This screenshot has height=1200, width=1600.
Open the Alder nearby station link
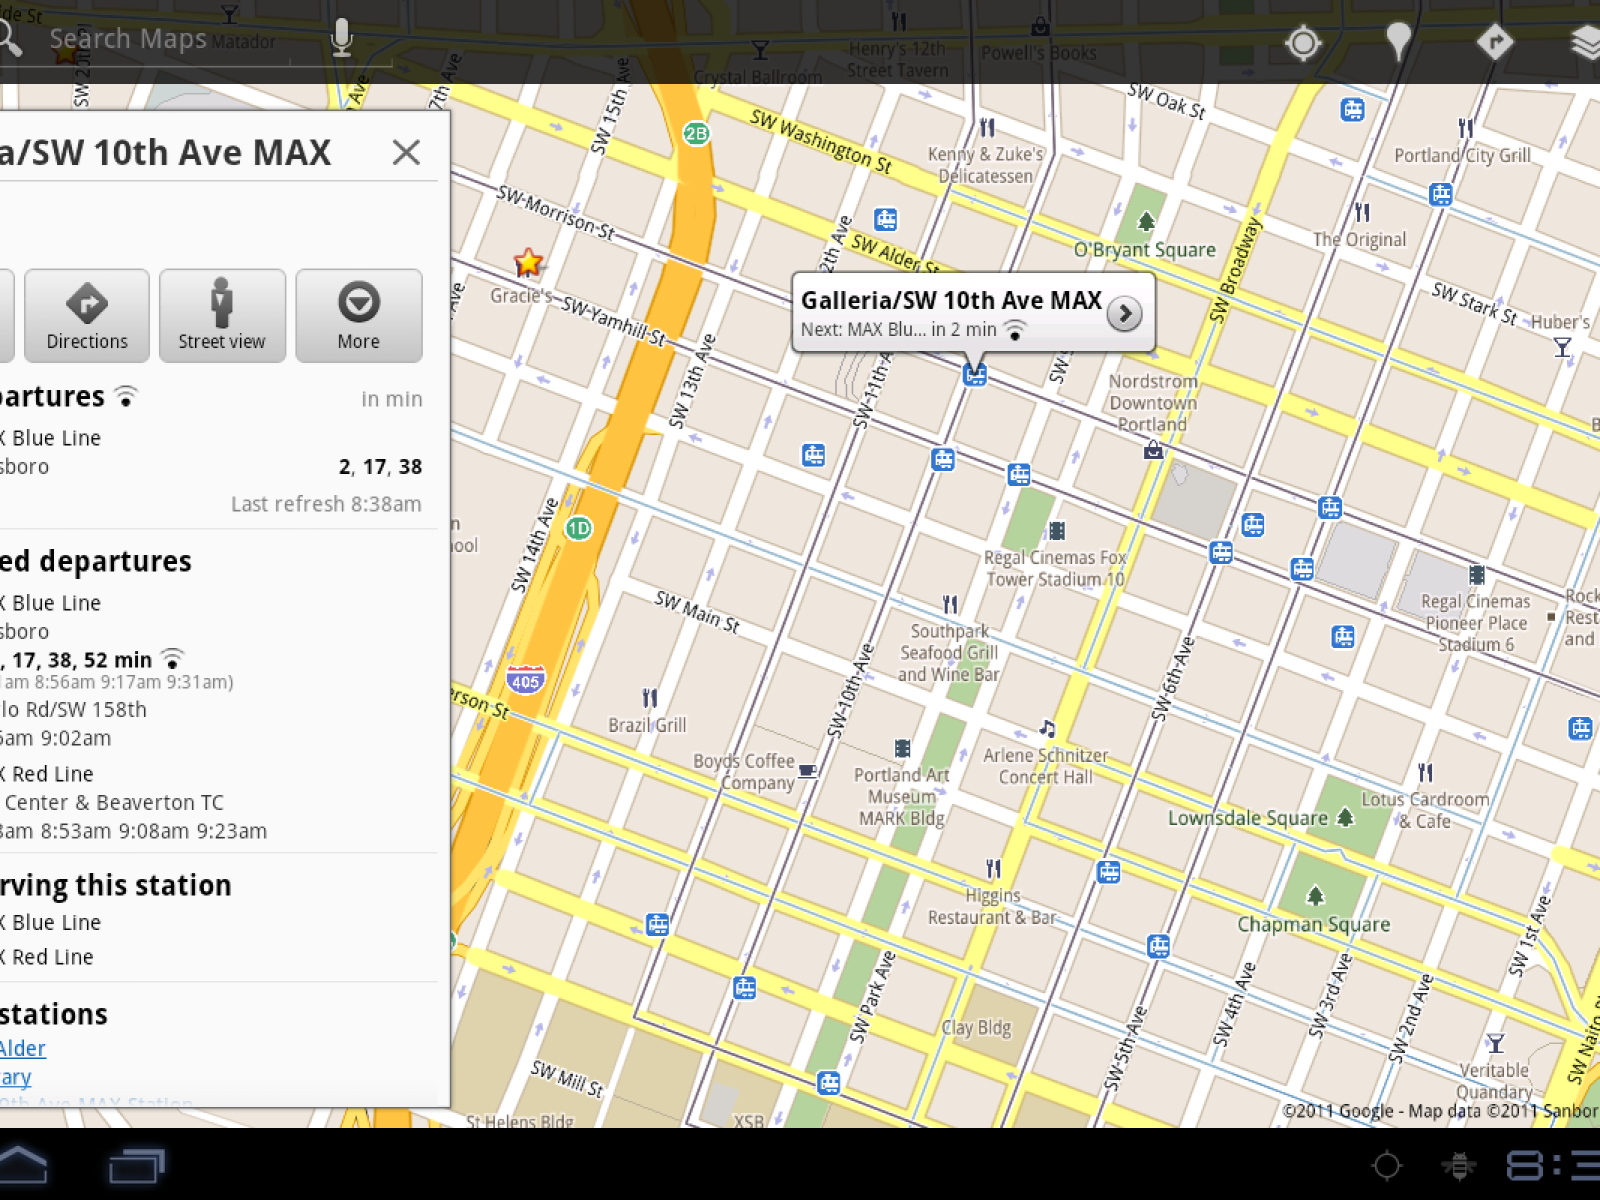pyautogui.click(x=23, y=1048)
